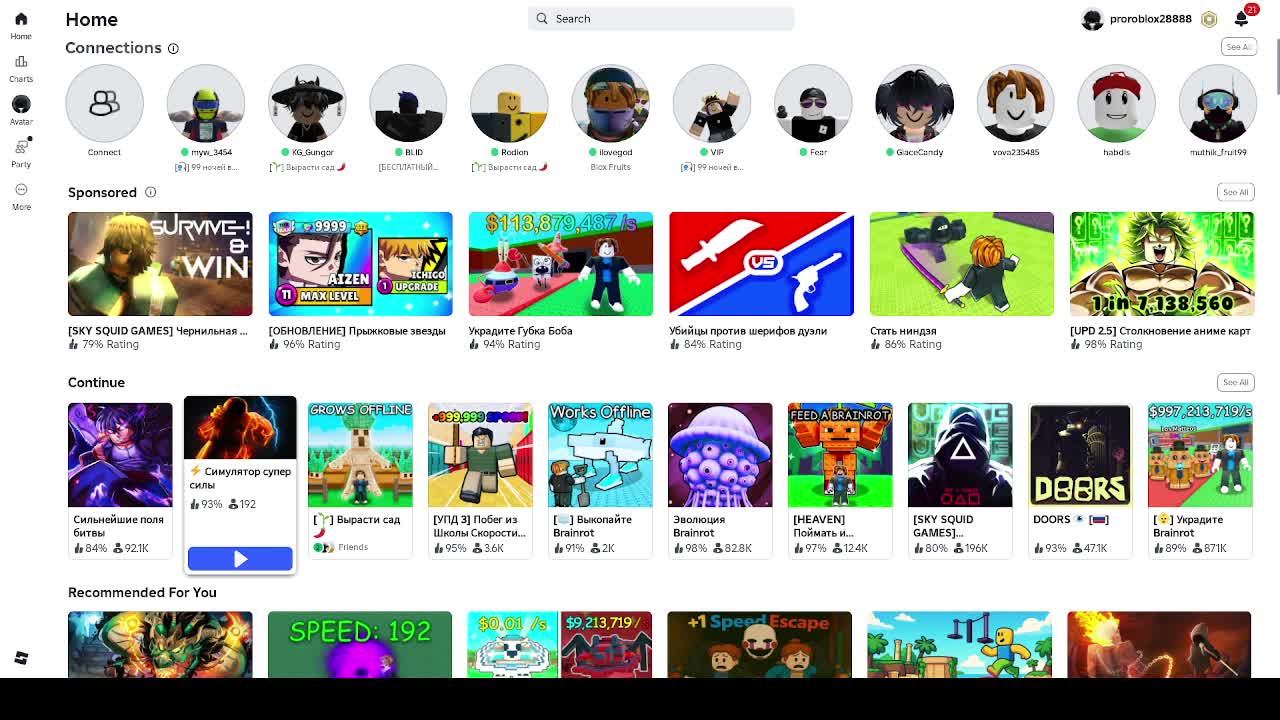Click See All for Connections

click(x=1238, y=47)
